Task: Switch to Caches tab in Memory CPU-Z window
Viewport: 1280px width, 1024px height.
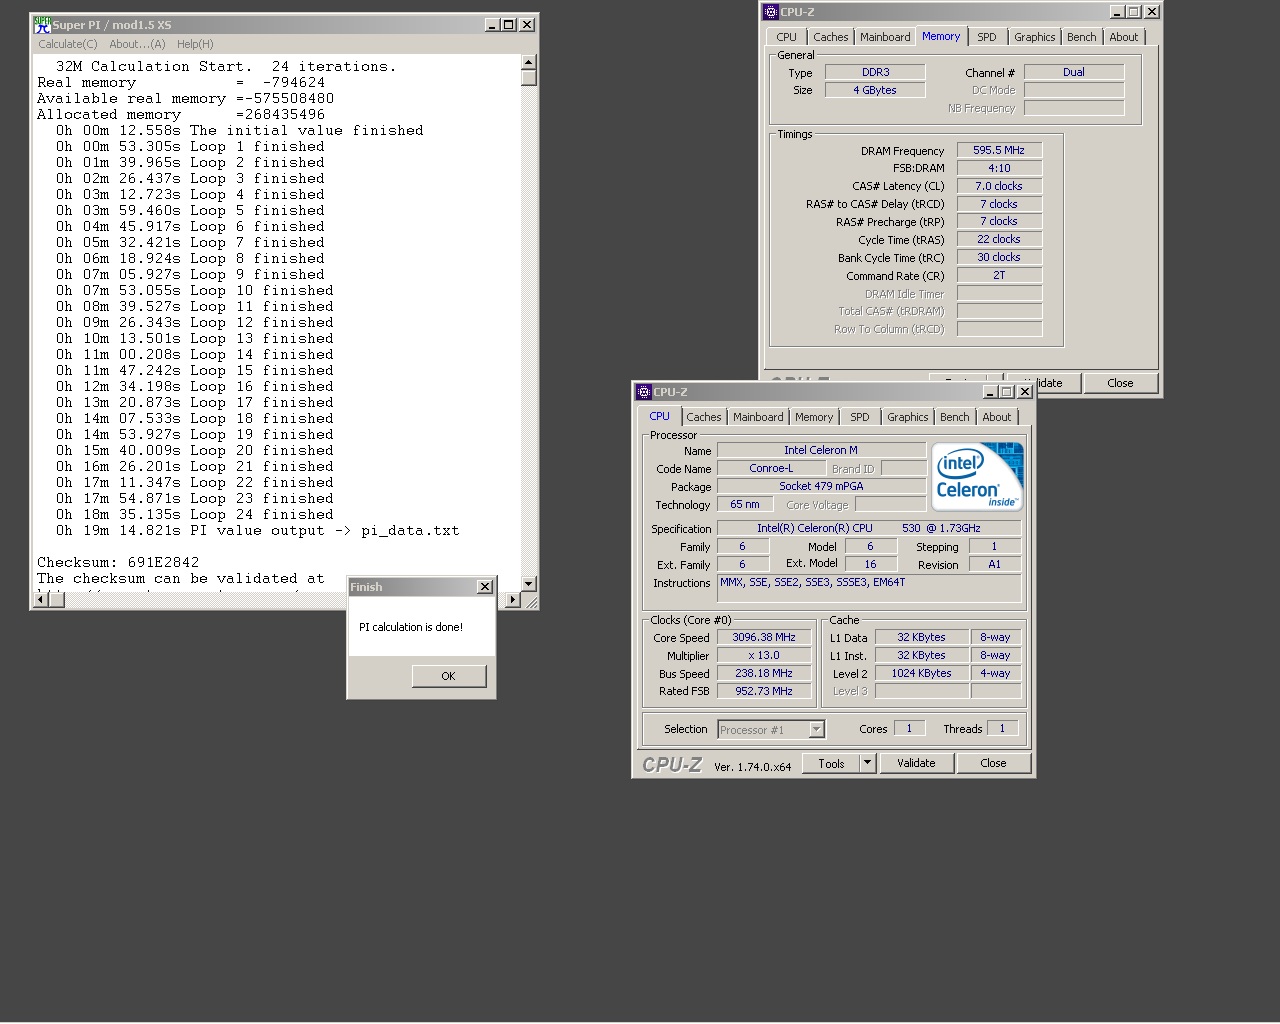Action: pyautogui.click(x=830, y=37)
